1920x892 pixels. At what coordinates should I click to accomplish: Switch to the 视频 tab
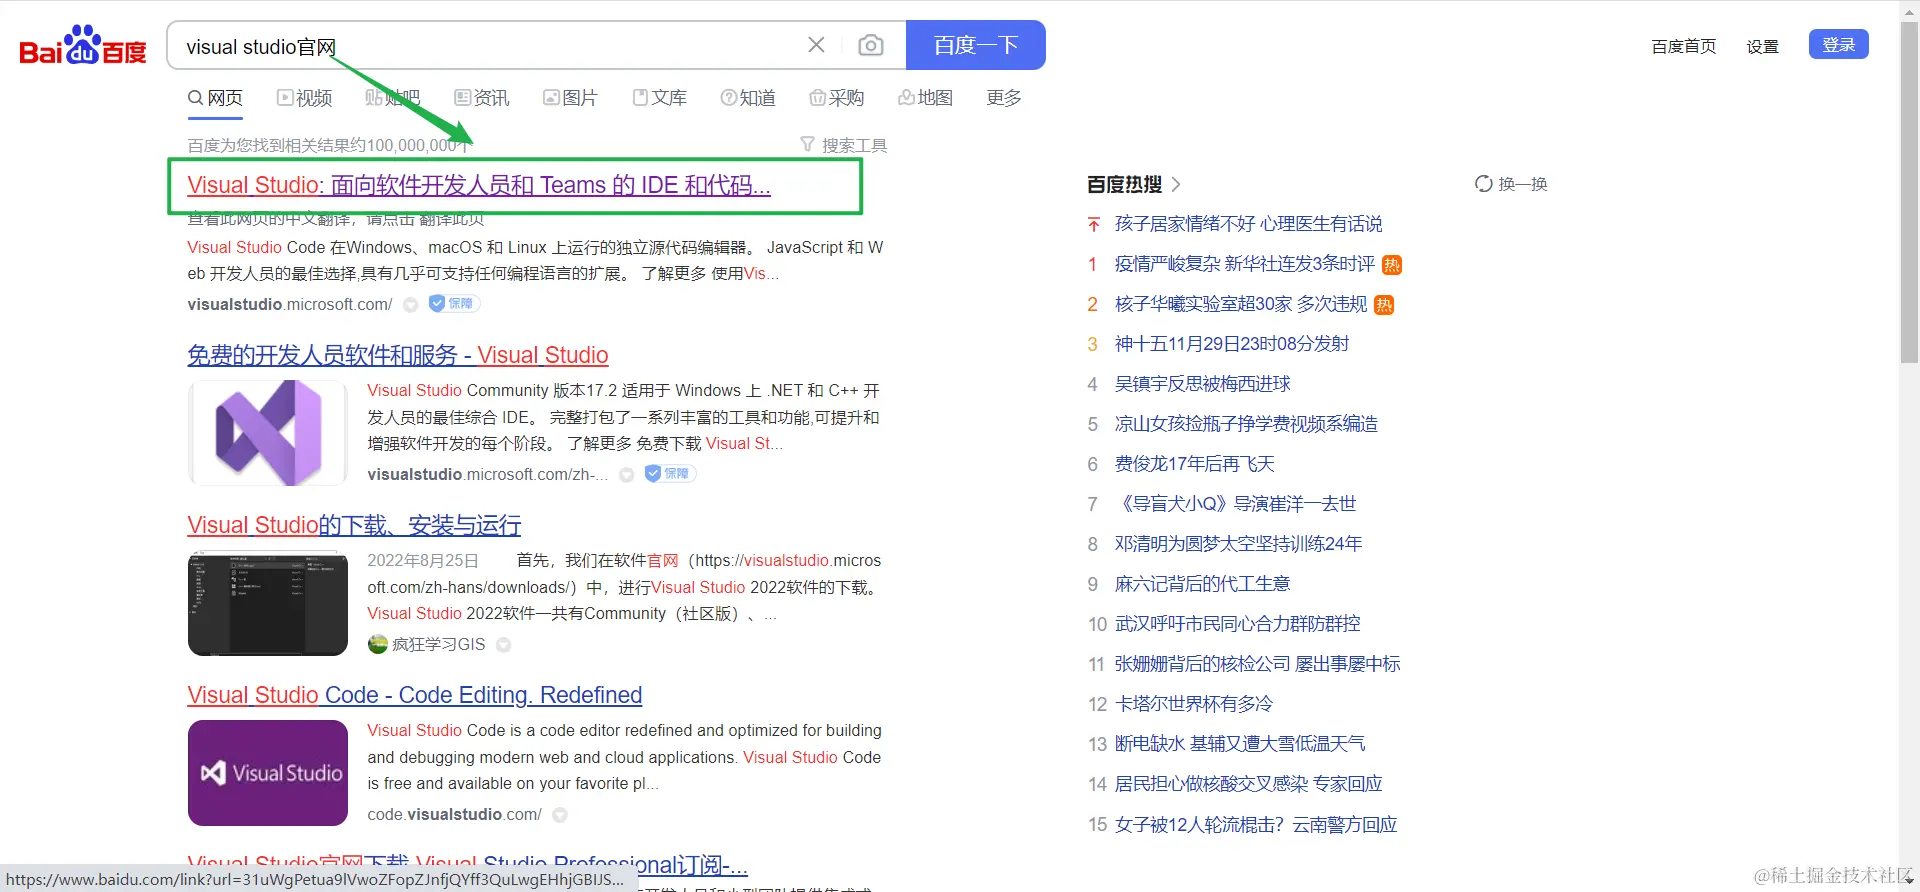pos(305,98)
